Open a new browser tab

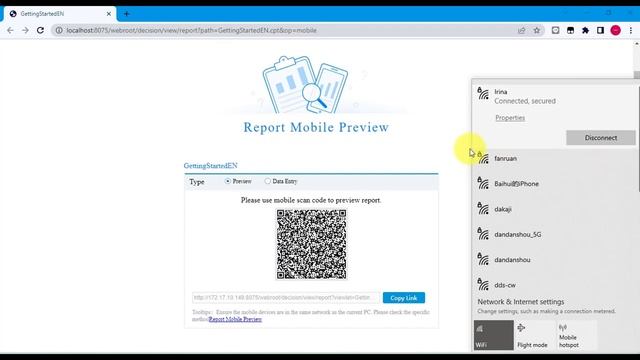point(127,14)
